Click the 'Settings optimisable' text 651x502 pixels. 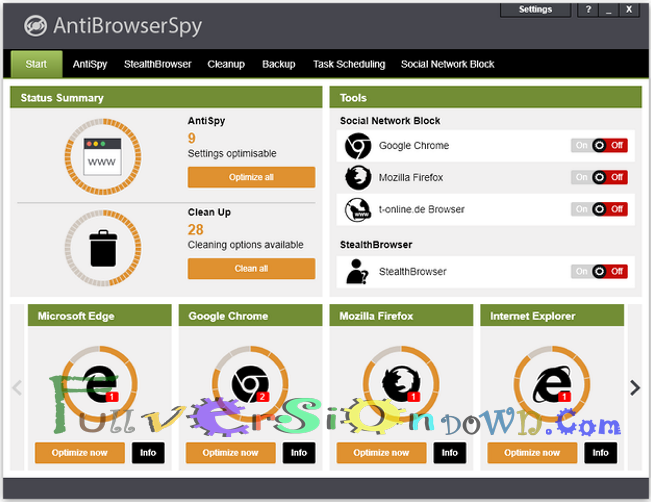tap(232, 154)
